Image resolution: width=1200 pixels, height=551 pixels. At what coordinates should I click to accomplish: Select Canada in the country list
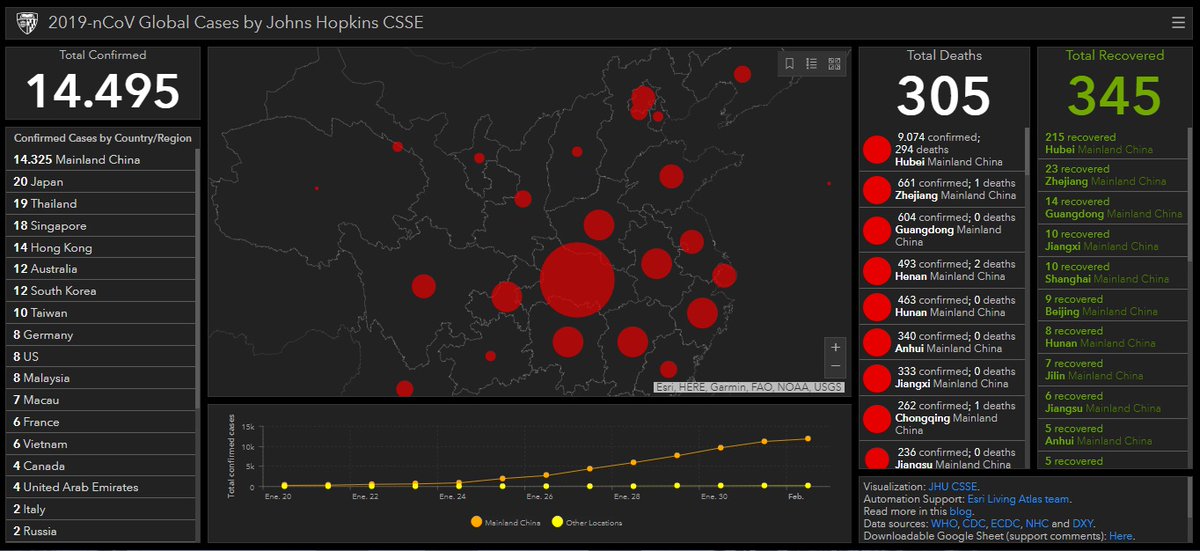pos(100,466)
